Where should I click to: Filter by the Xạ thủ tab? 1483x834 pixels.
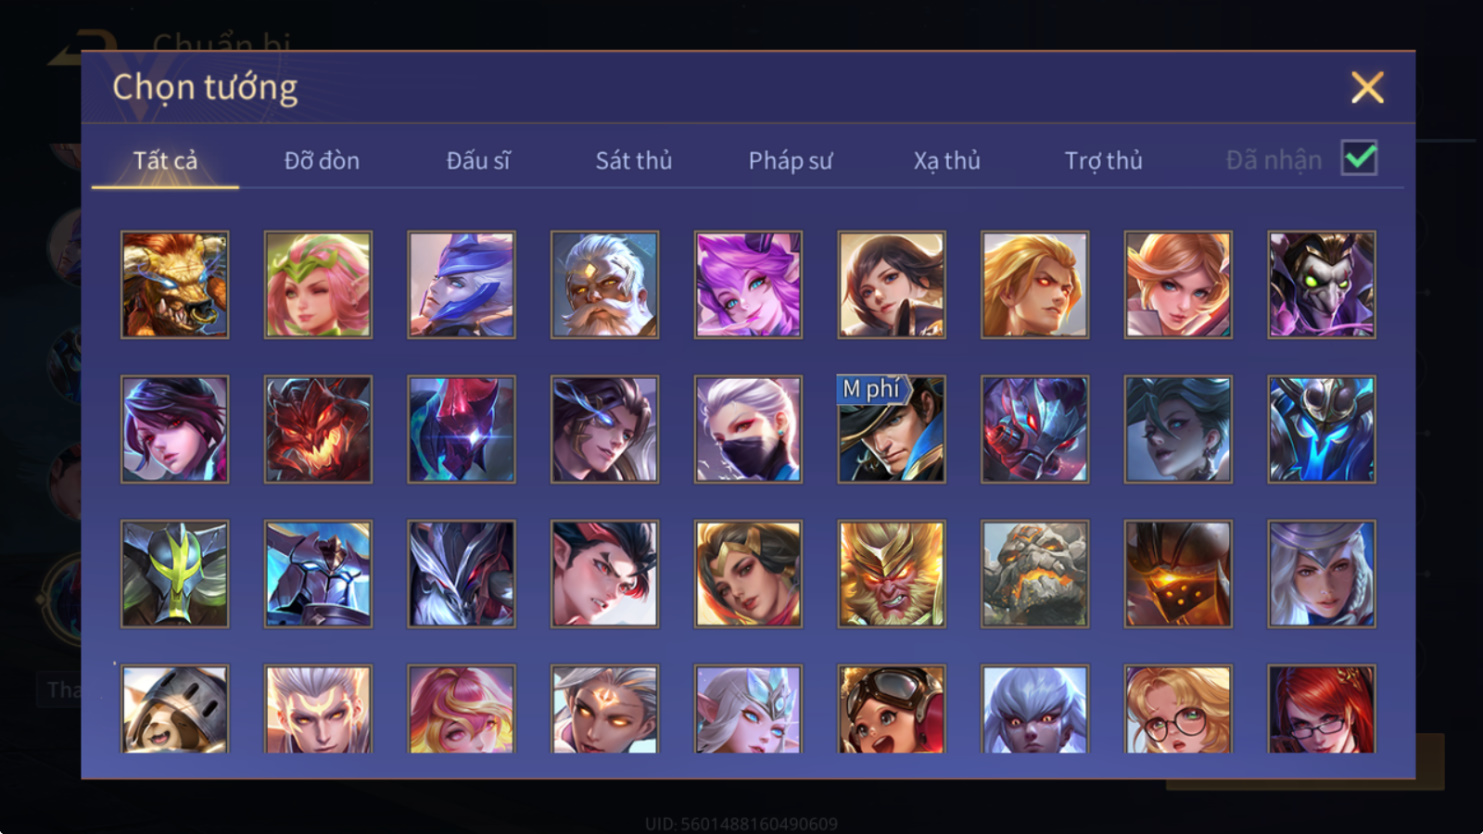point(947,160)
